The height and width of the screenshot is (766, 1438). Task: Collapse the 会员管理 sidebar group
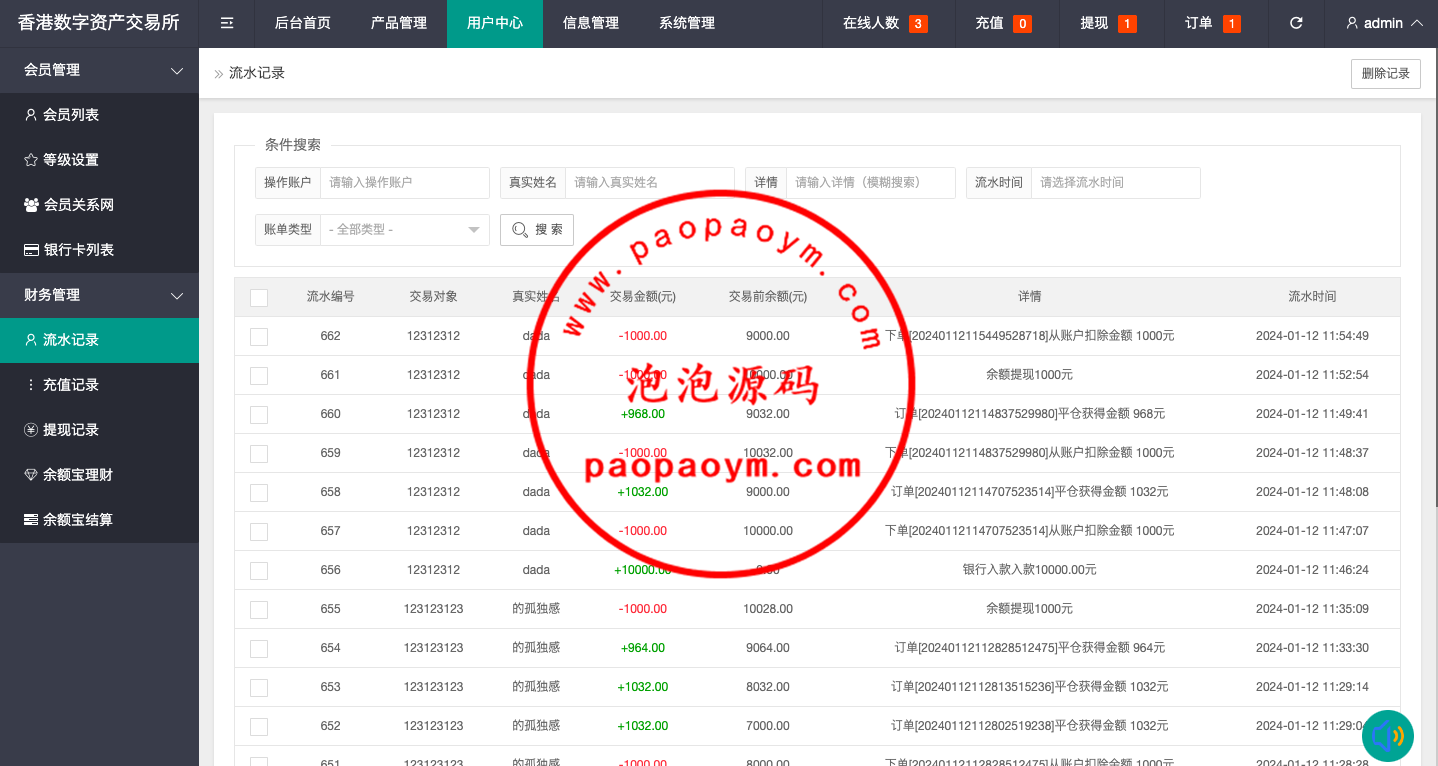pyautogui.click(x=177, y=70)
